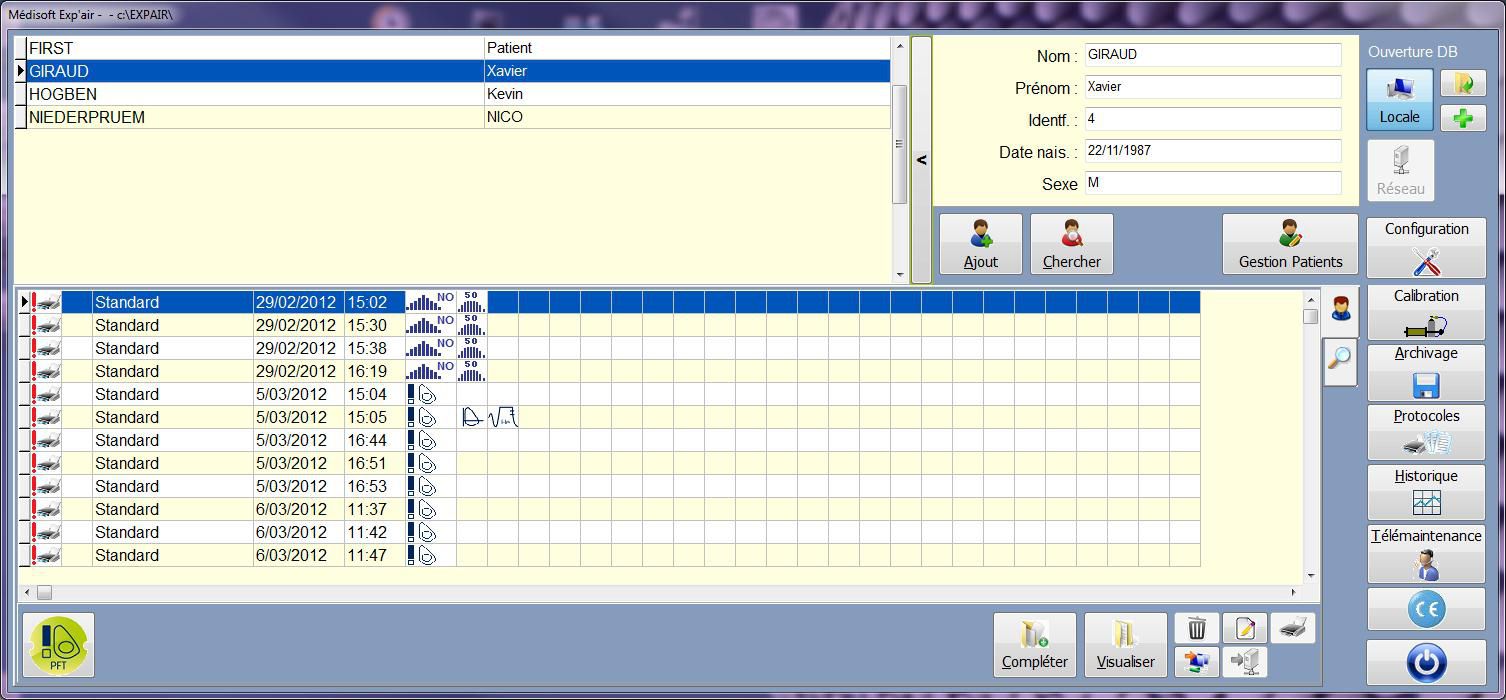Screen dimensions: 1506x700
Task: Click the printer icon button
Action: 1293,628
